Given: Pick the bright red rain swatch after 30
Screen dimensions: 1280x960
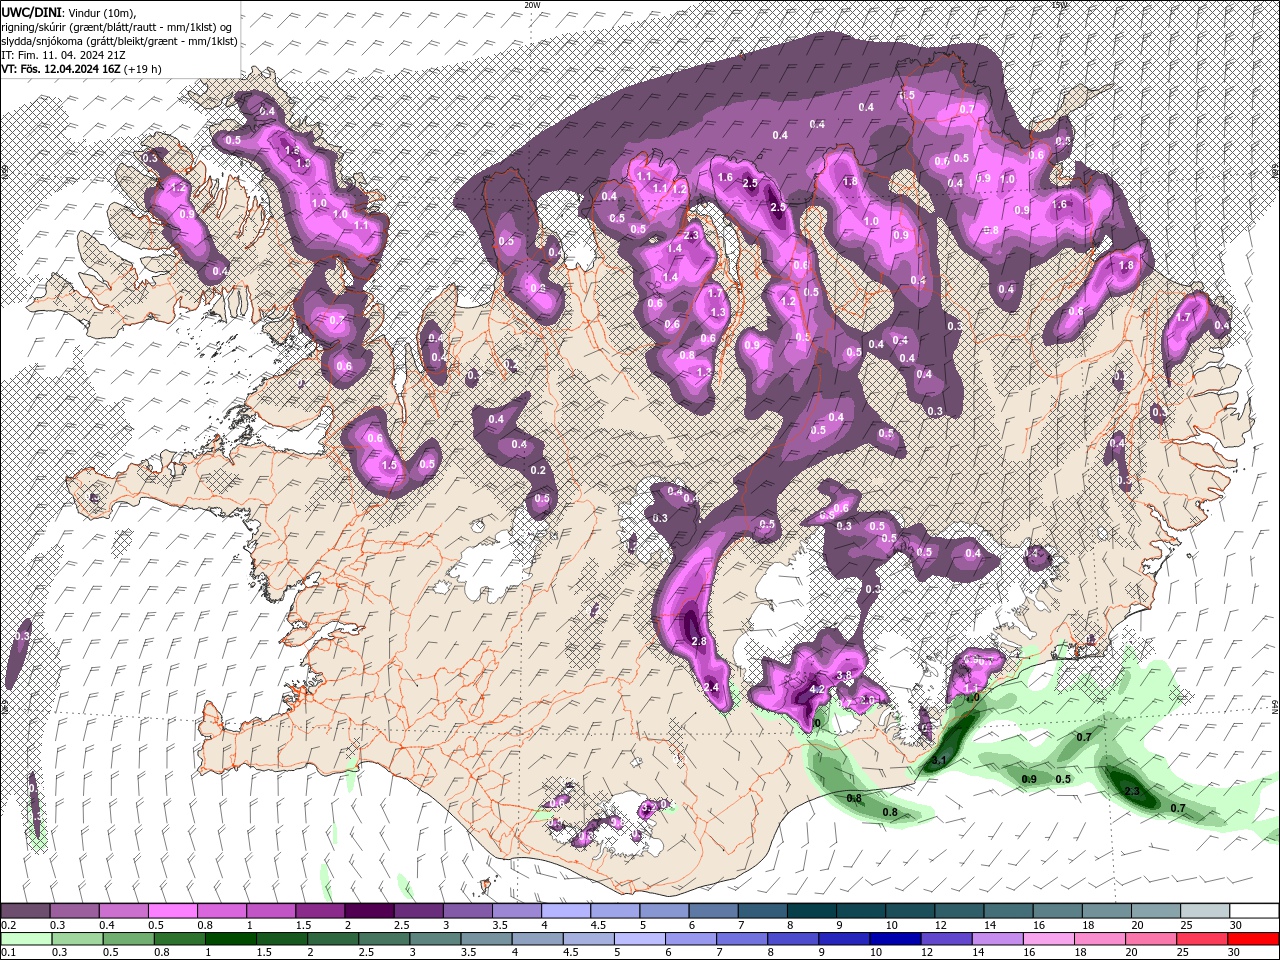Looking at the screenshot, I should click(1255, 939).
